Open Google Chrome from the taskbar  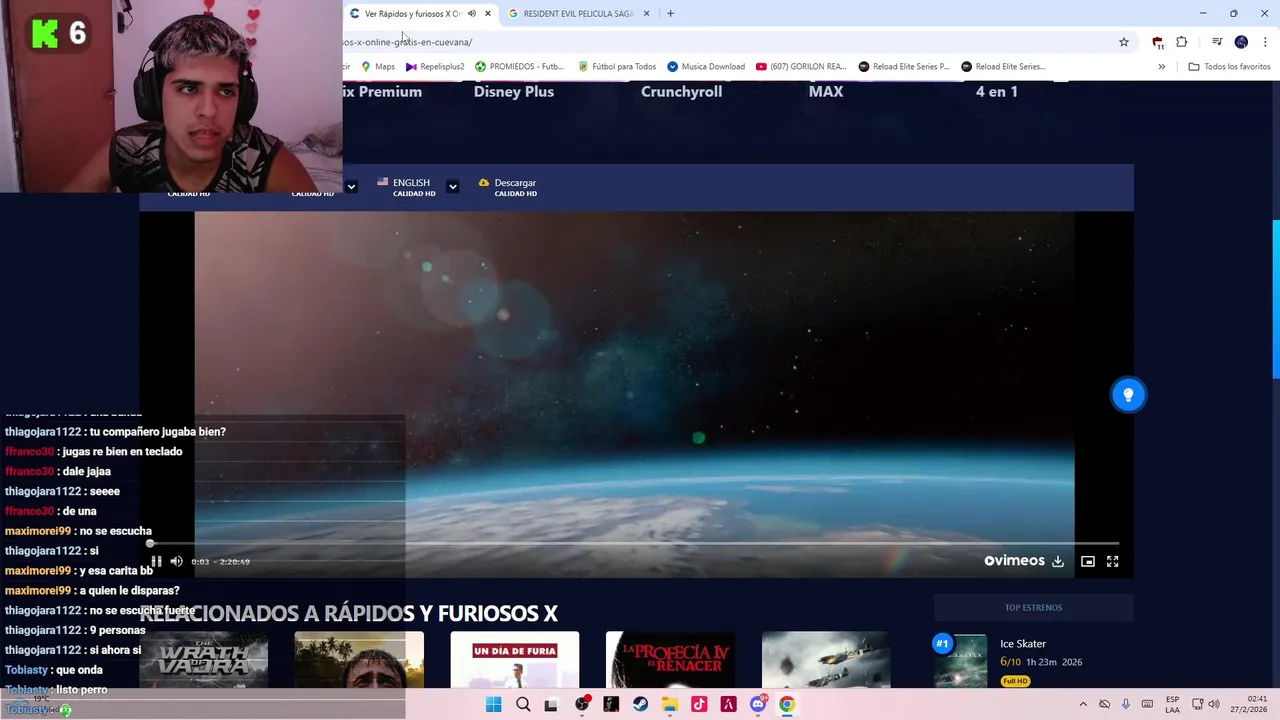click(x=787, y=705)
